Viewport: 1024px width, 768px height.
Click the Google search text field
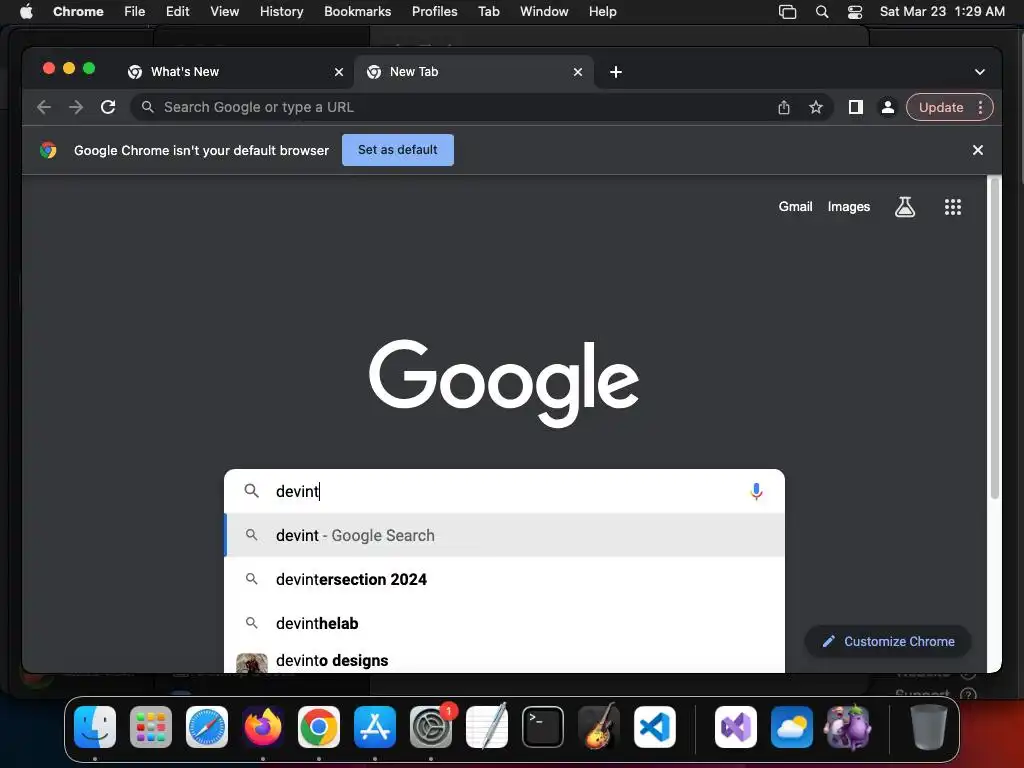click(x=504, y=491)
